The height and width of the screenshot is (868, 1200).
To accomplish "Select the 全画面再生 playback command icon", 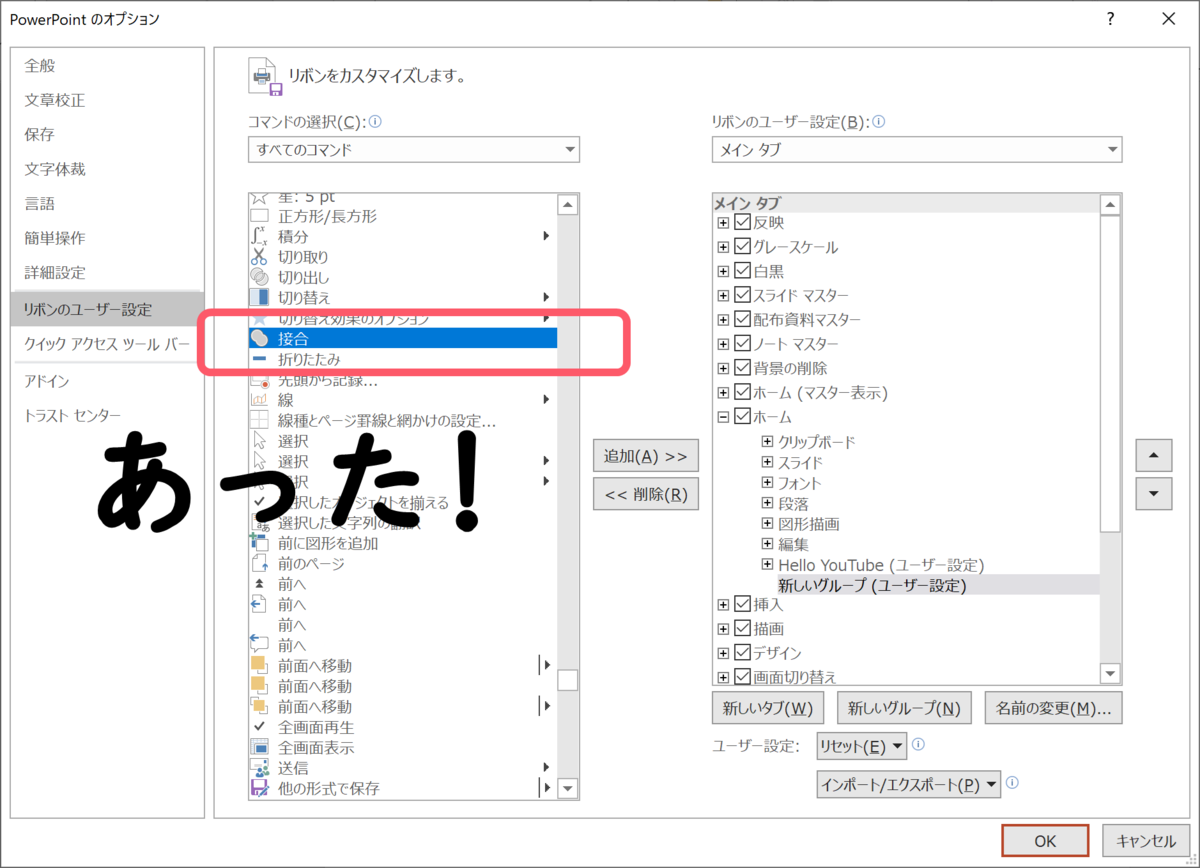I will click(259, 726).
